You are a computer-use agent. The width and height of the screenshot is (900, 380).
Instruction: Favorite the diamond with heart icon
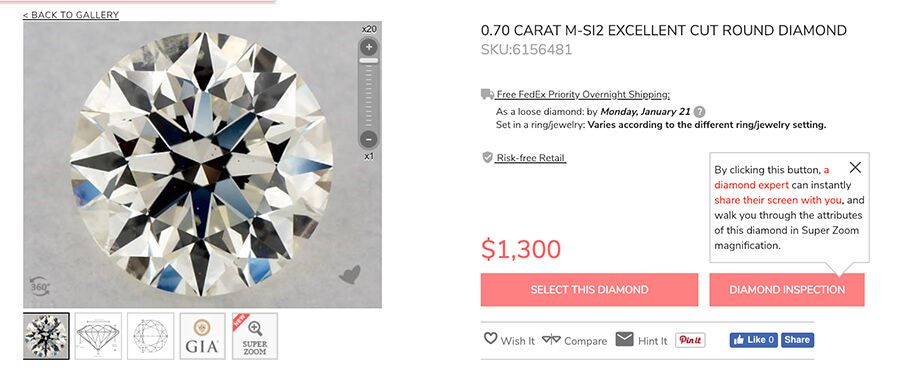pos(350,274)
